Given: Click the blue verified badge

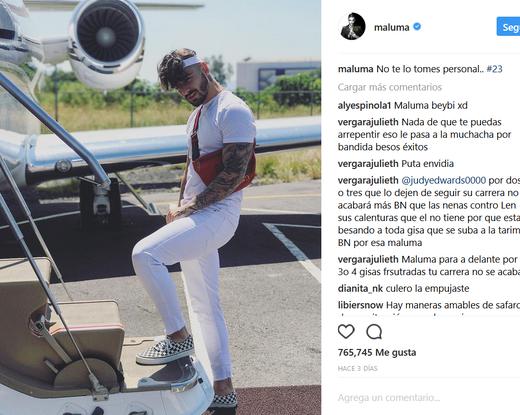Looking at the screenshot, I should (x=417, y=26).
